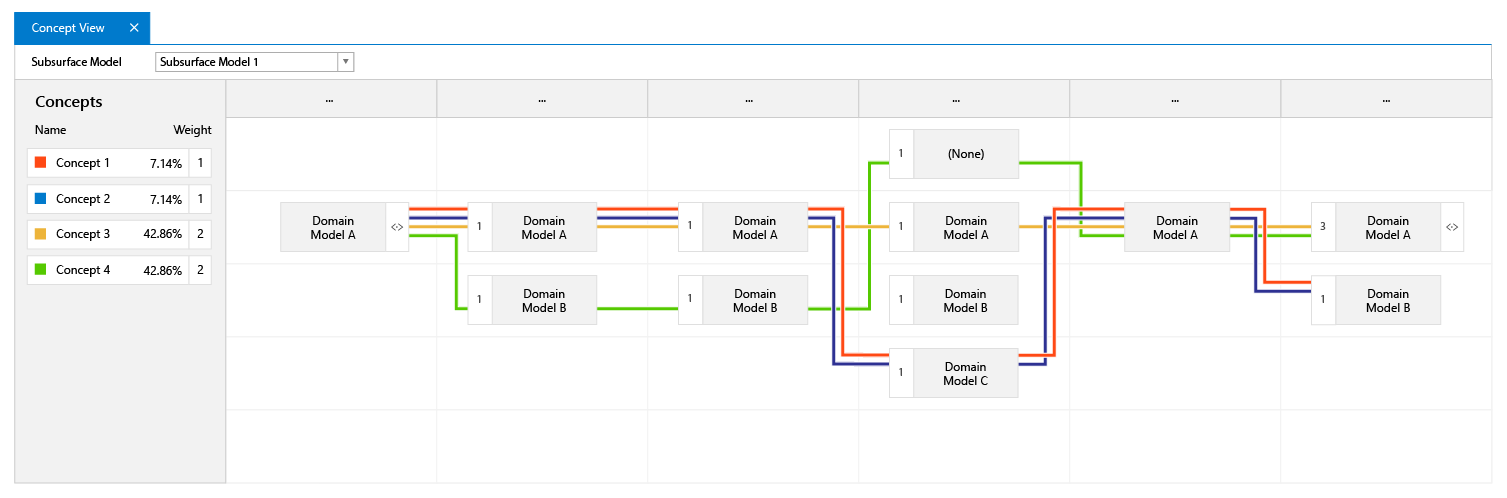Screen dimensions: 1507x498
Task: Close the Concept View tab
Action: coord(134,28)
